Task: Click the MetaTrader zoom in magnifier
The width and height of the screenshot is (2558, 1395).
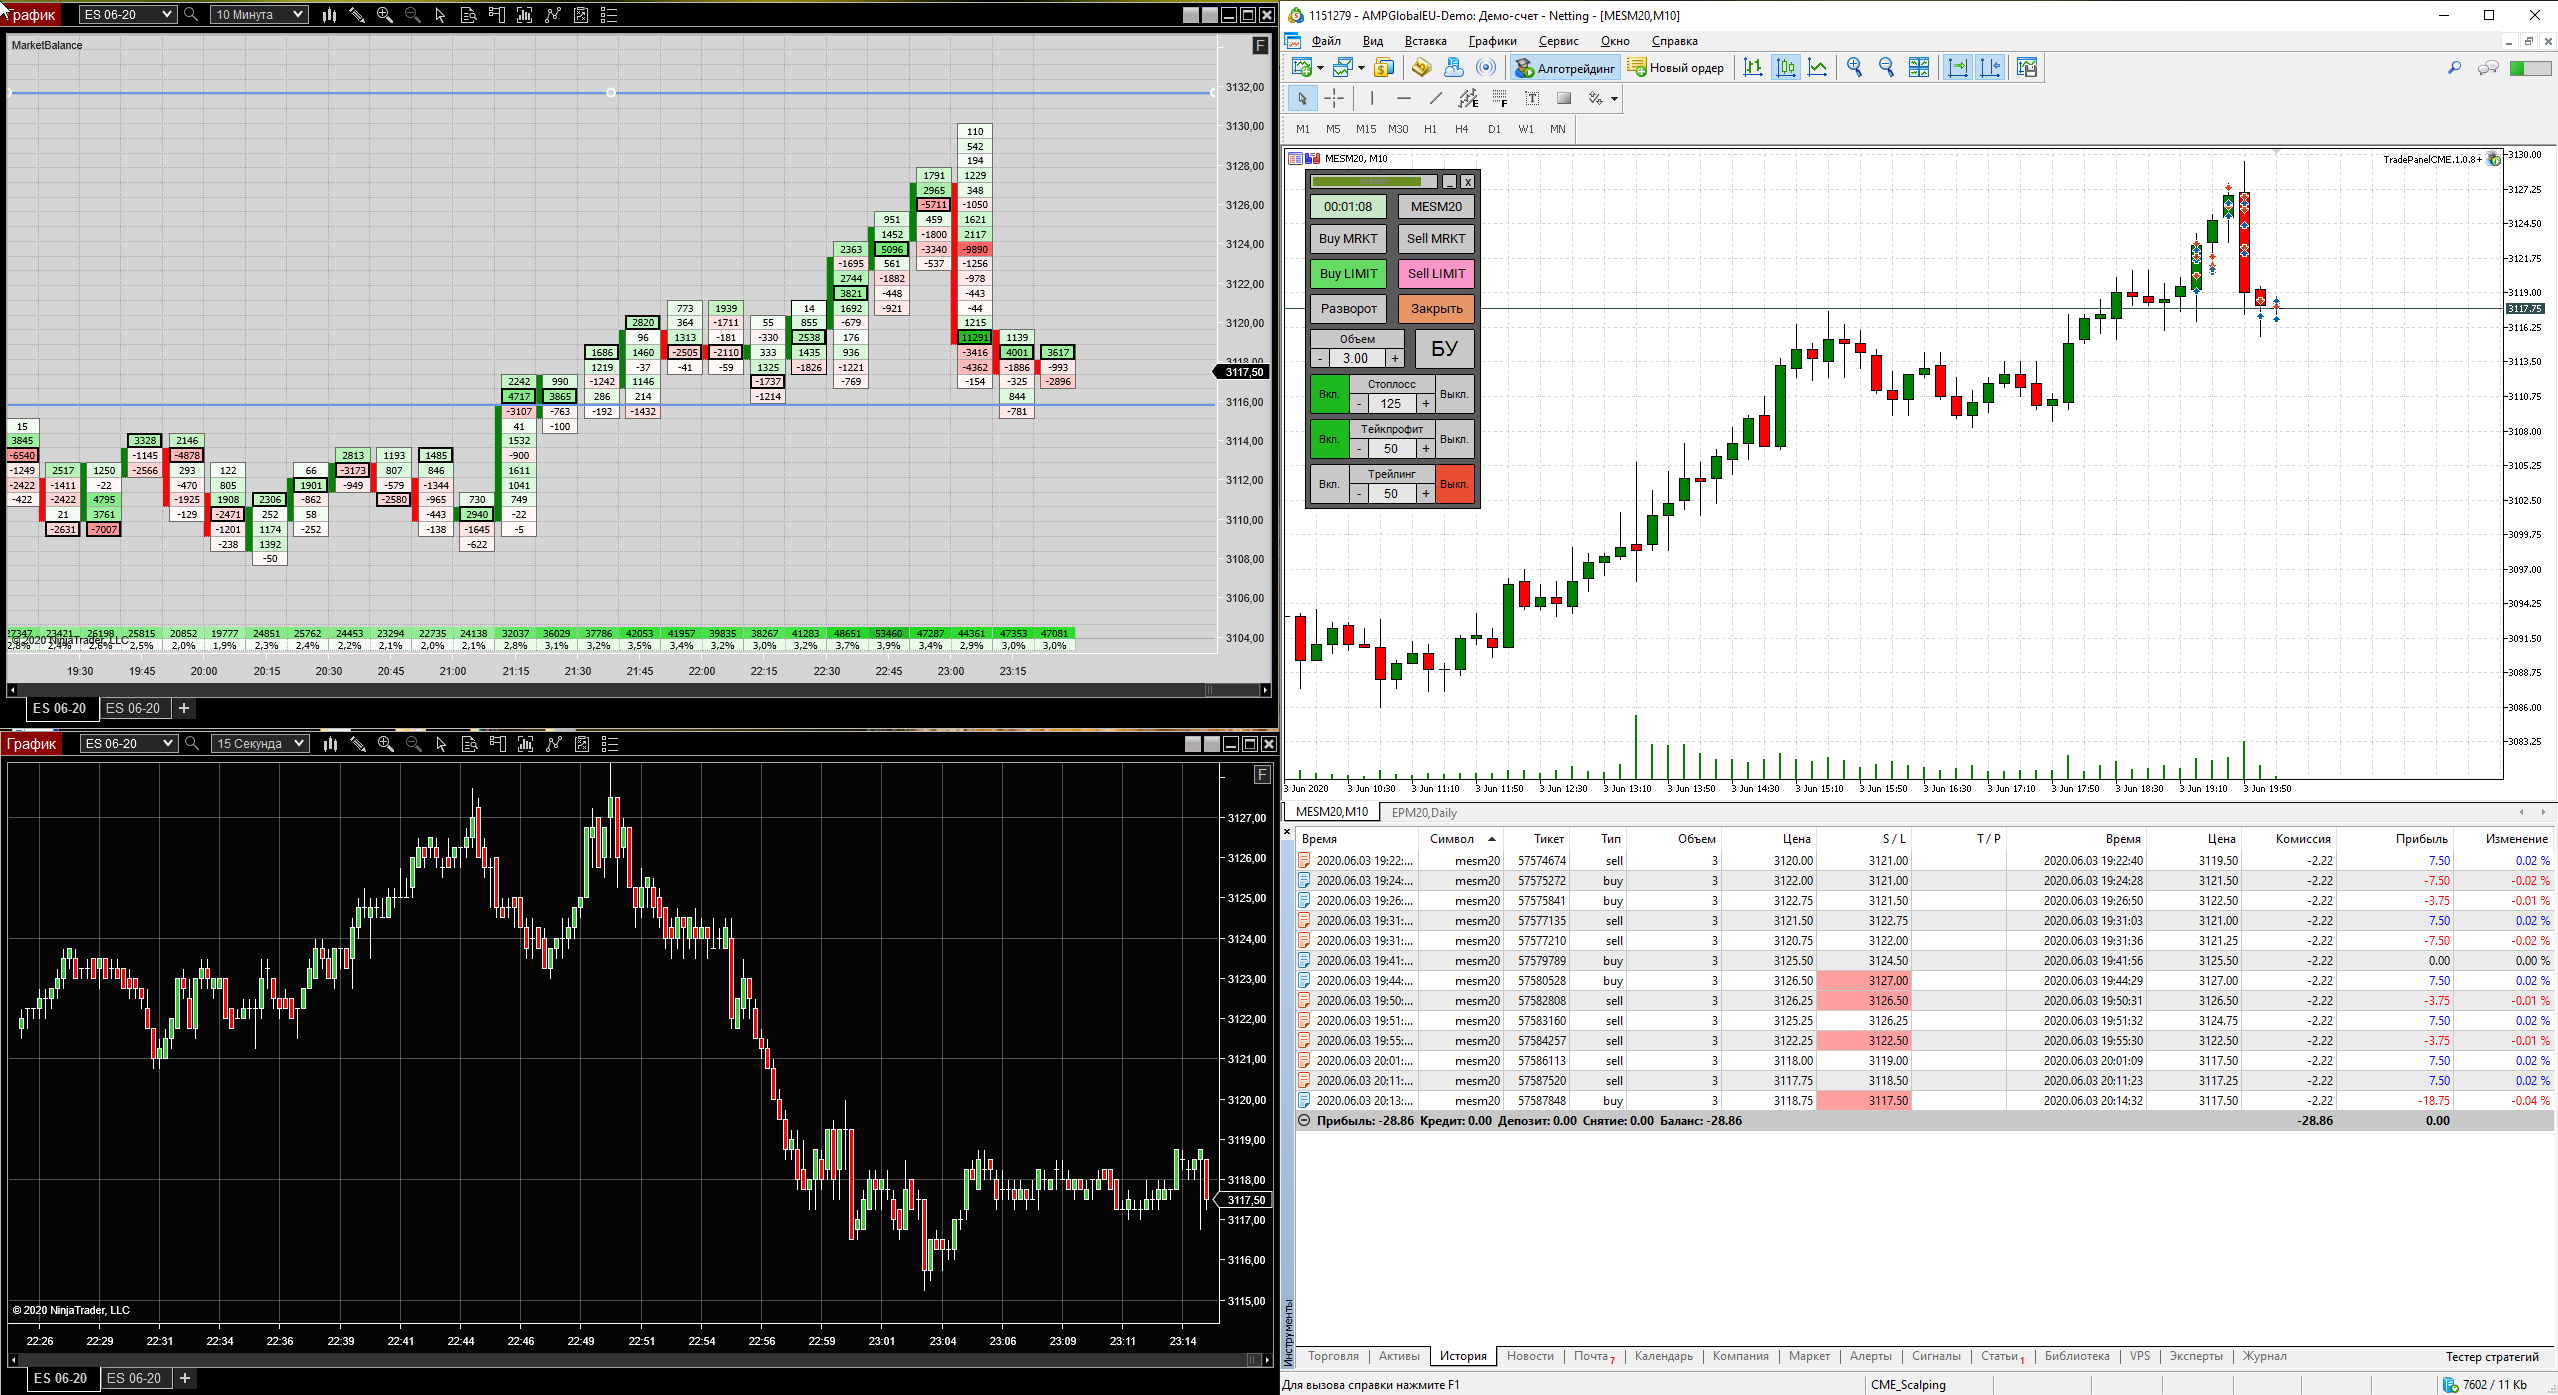Action: tap(1854, 68)
